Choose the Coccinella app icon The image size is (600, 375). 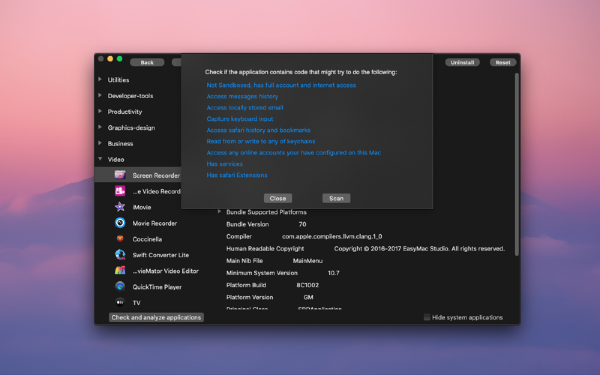[120, 239]
